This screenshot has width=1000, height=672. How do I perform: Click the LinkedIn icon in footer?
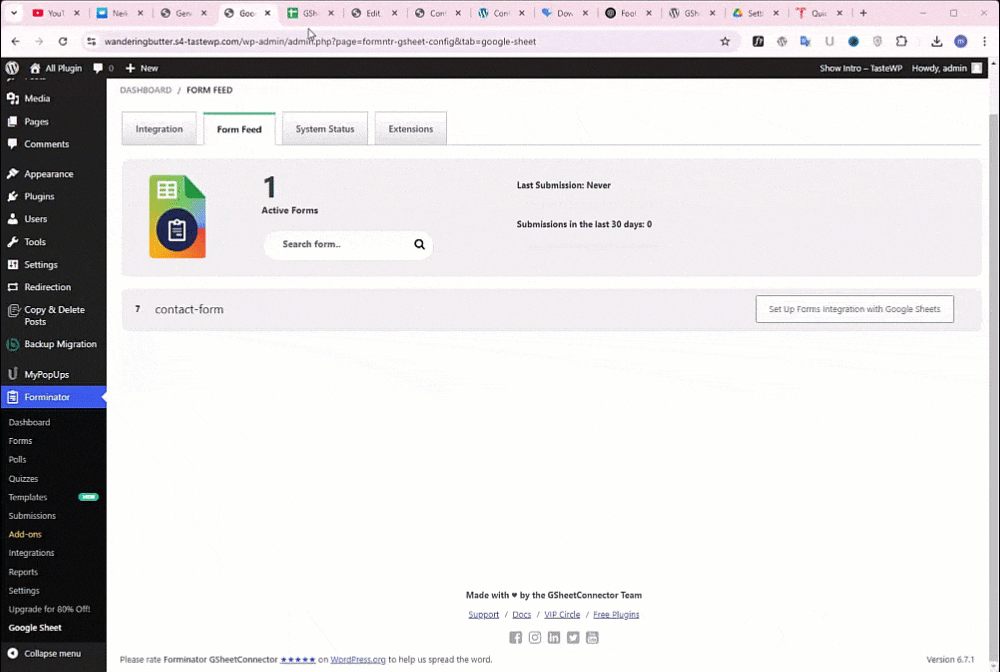point(554,638)
